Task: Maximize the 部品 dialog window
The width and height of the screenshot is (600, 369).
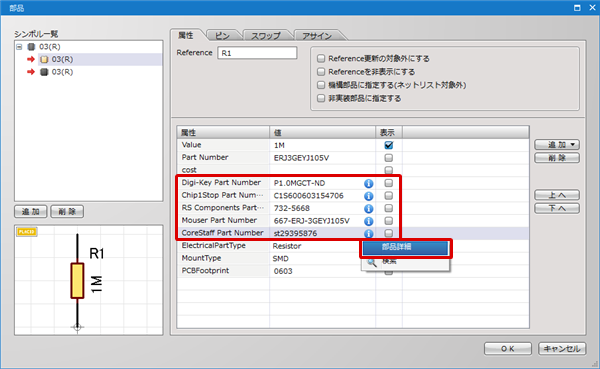Action: [x=577, y=8]
